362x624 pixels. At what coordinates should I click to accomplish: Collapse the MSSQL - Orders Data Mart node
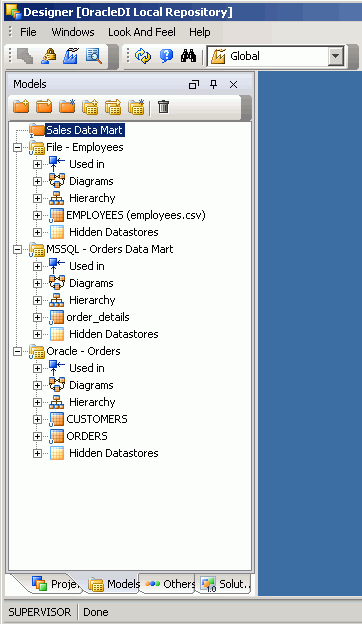[x=17, y=249]
